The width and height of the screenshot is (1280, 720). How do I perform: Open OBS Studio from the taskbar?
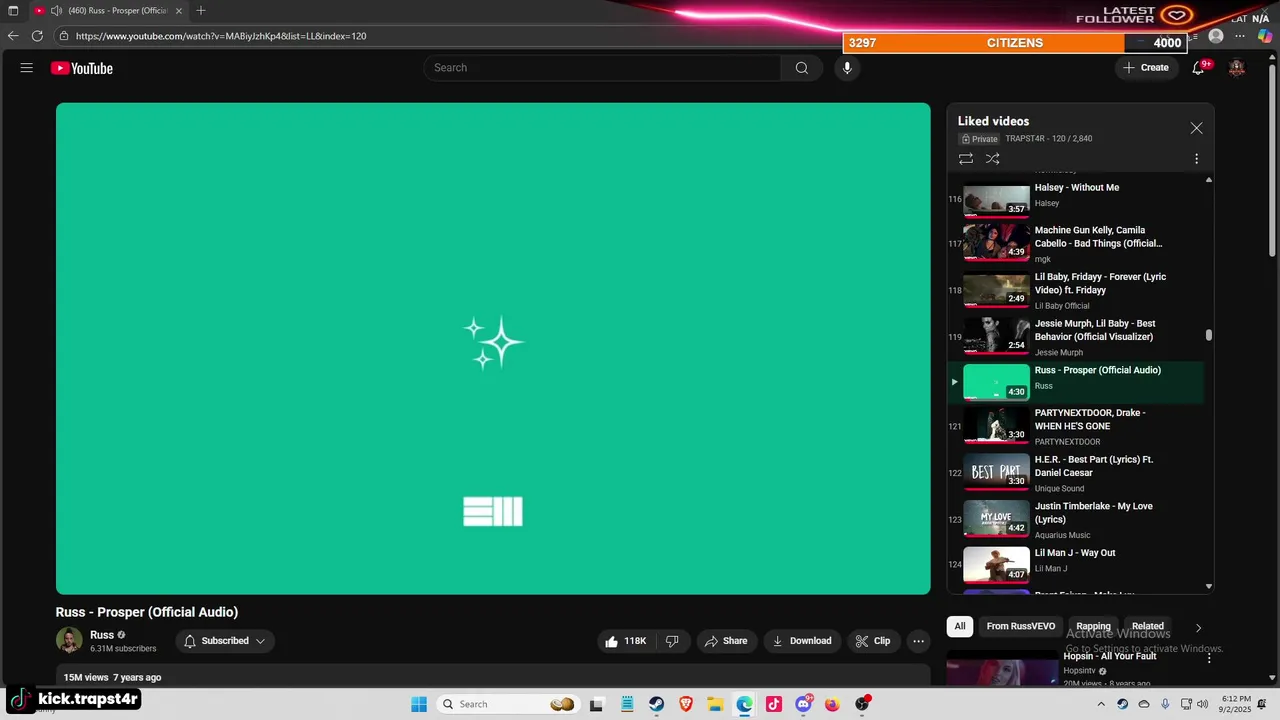862,704
